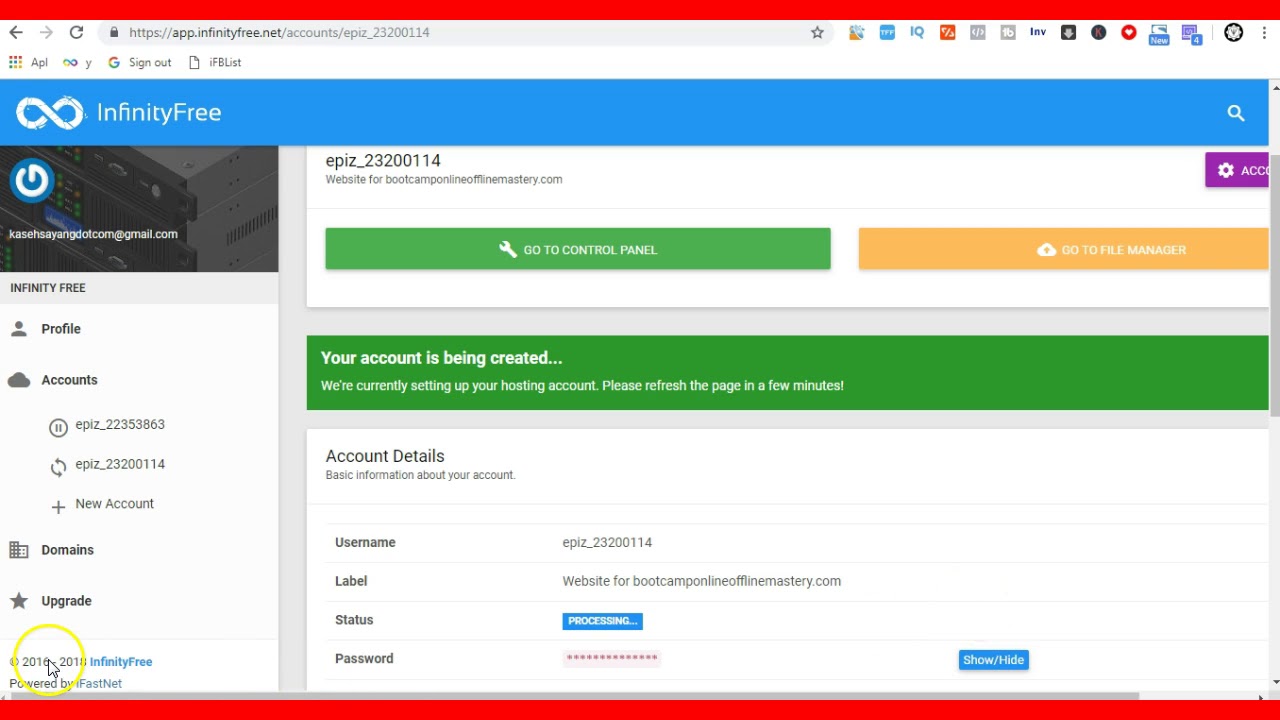Go to Control Panel
Viewport: 1280px width, 720px height.
tap(578, 249)
